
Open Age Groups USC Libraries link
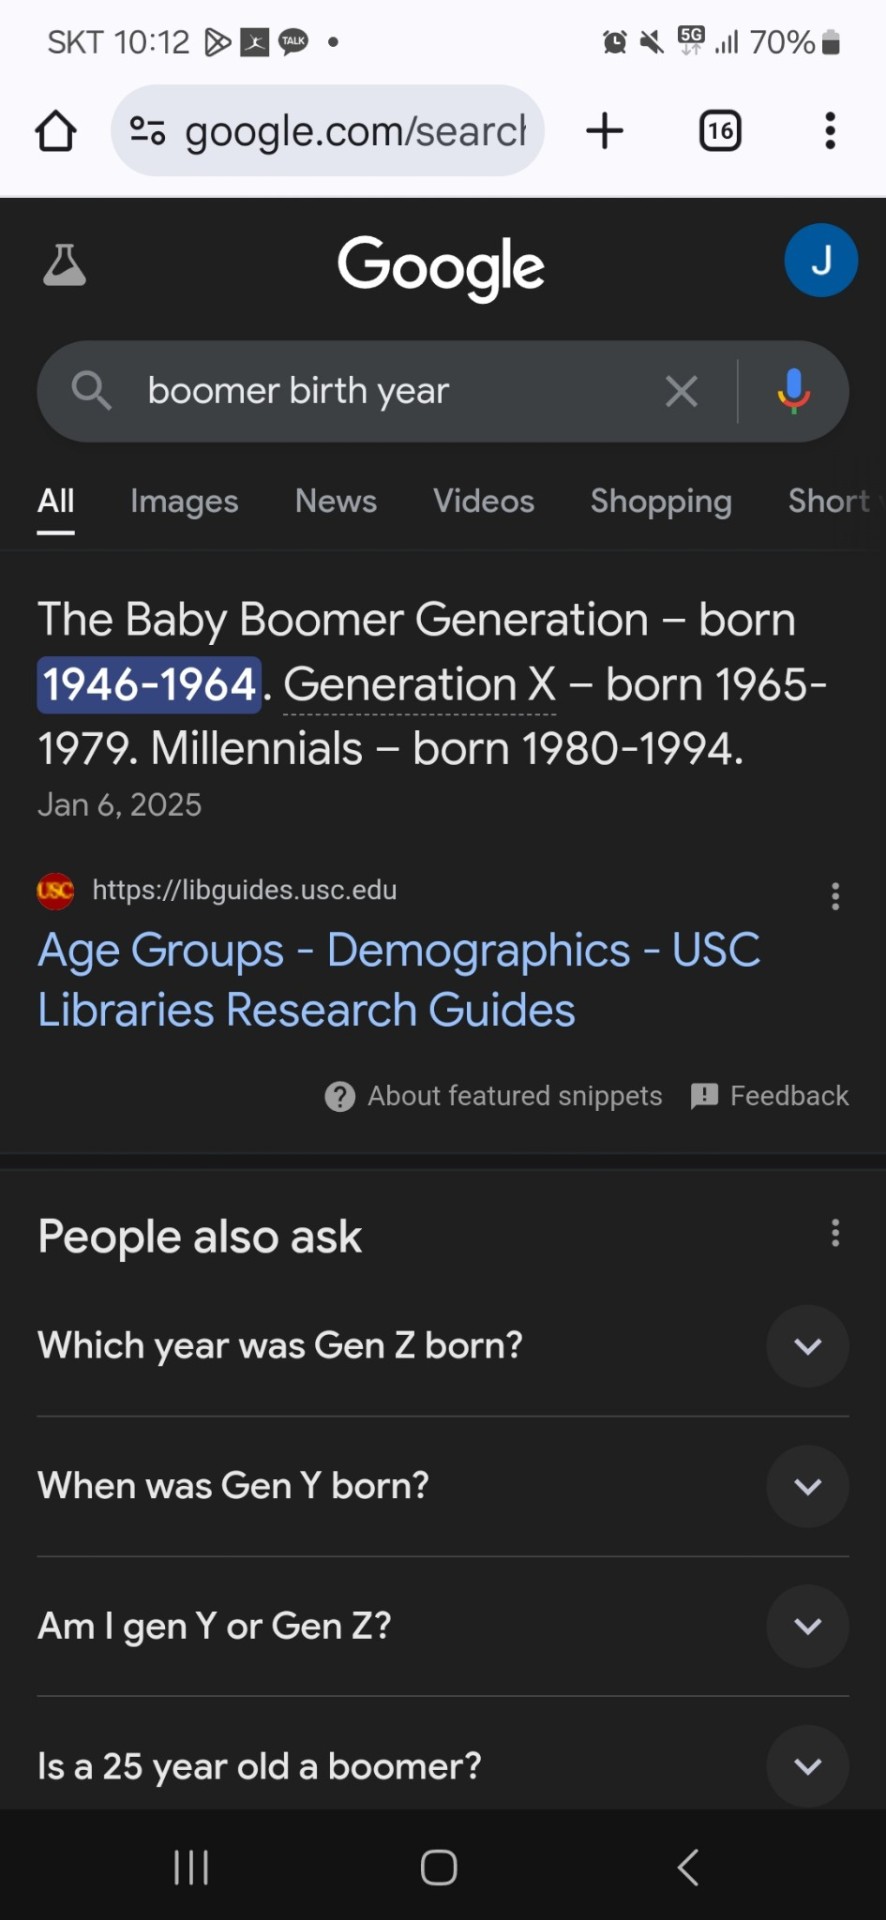(x=400, y=980)
